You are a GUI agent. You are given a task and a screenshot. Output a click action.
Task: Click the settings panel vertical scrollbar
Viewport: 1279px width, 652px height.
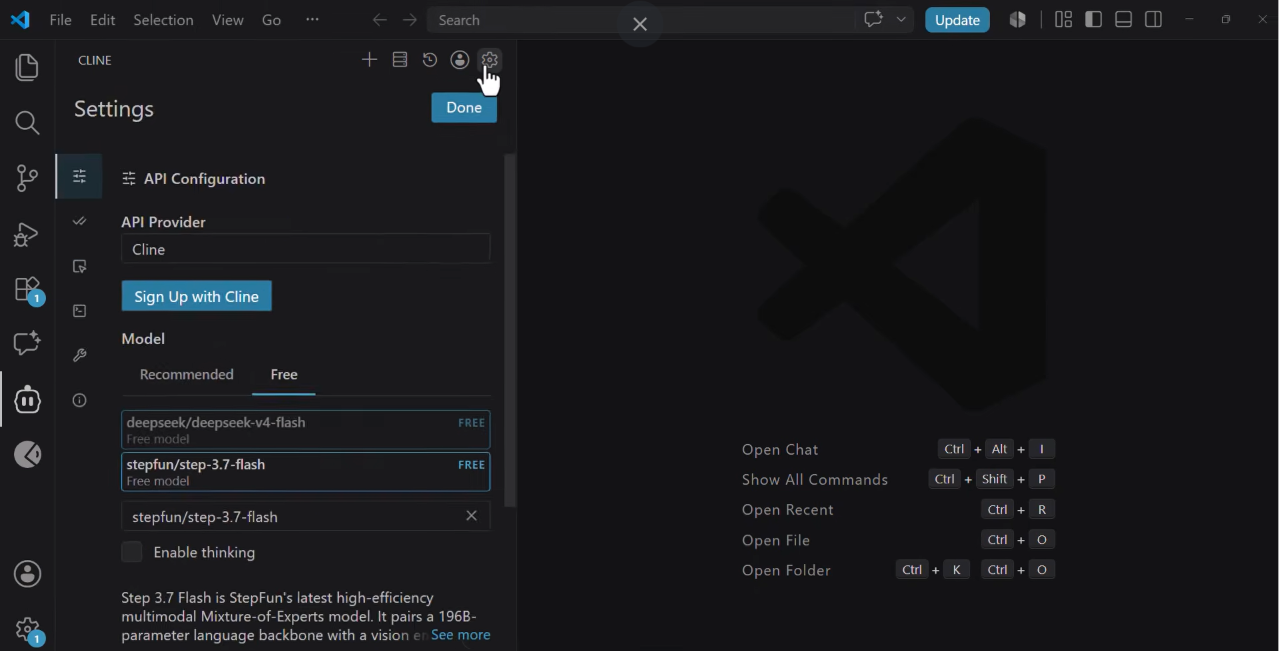pos(510,330)
